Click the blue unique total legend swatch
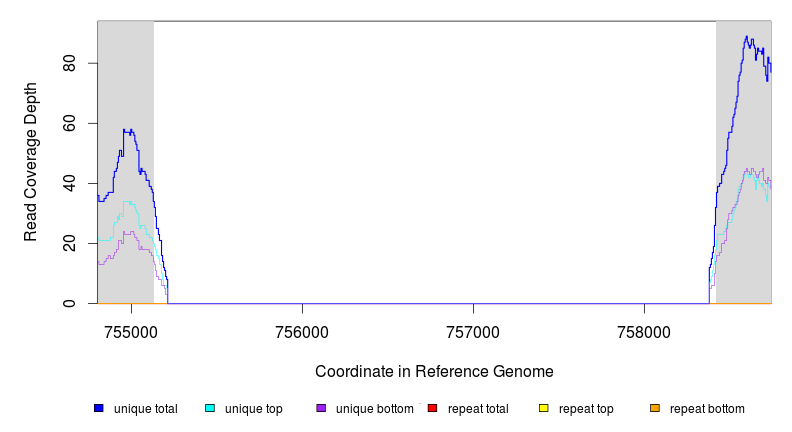The width and height of the screenshot is (792, 432). pos(99,409)
